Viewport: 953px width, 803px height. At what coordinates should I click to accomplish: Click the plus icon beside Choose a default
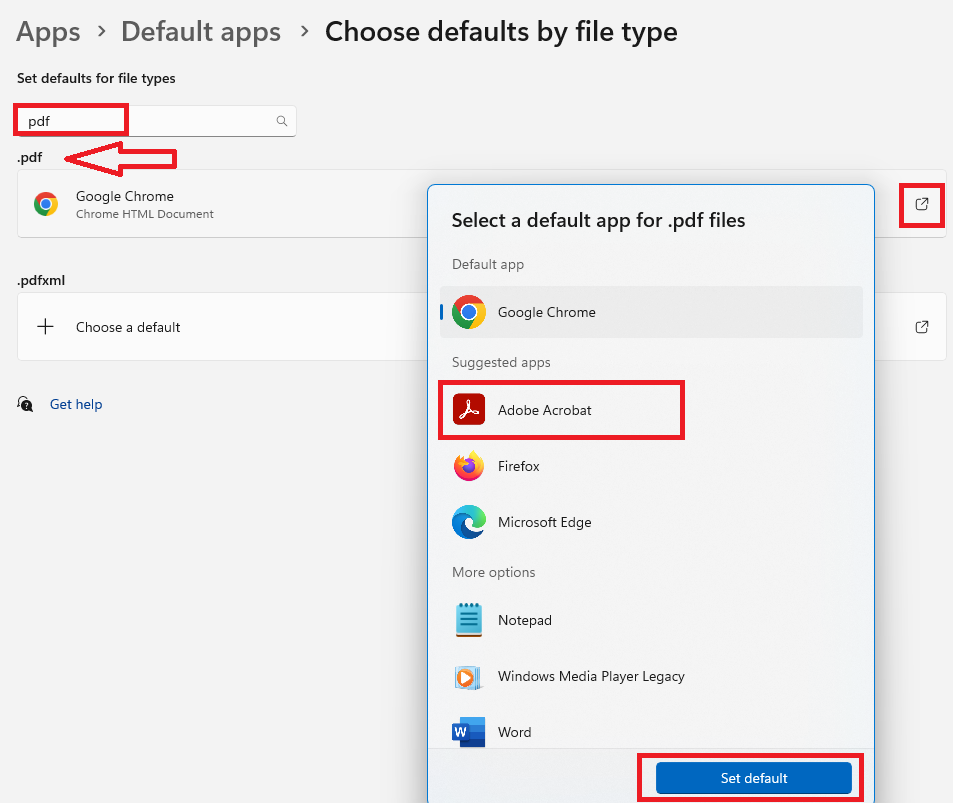pos(46,327)
